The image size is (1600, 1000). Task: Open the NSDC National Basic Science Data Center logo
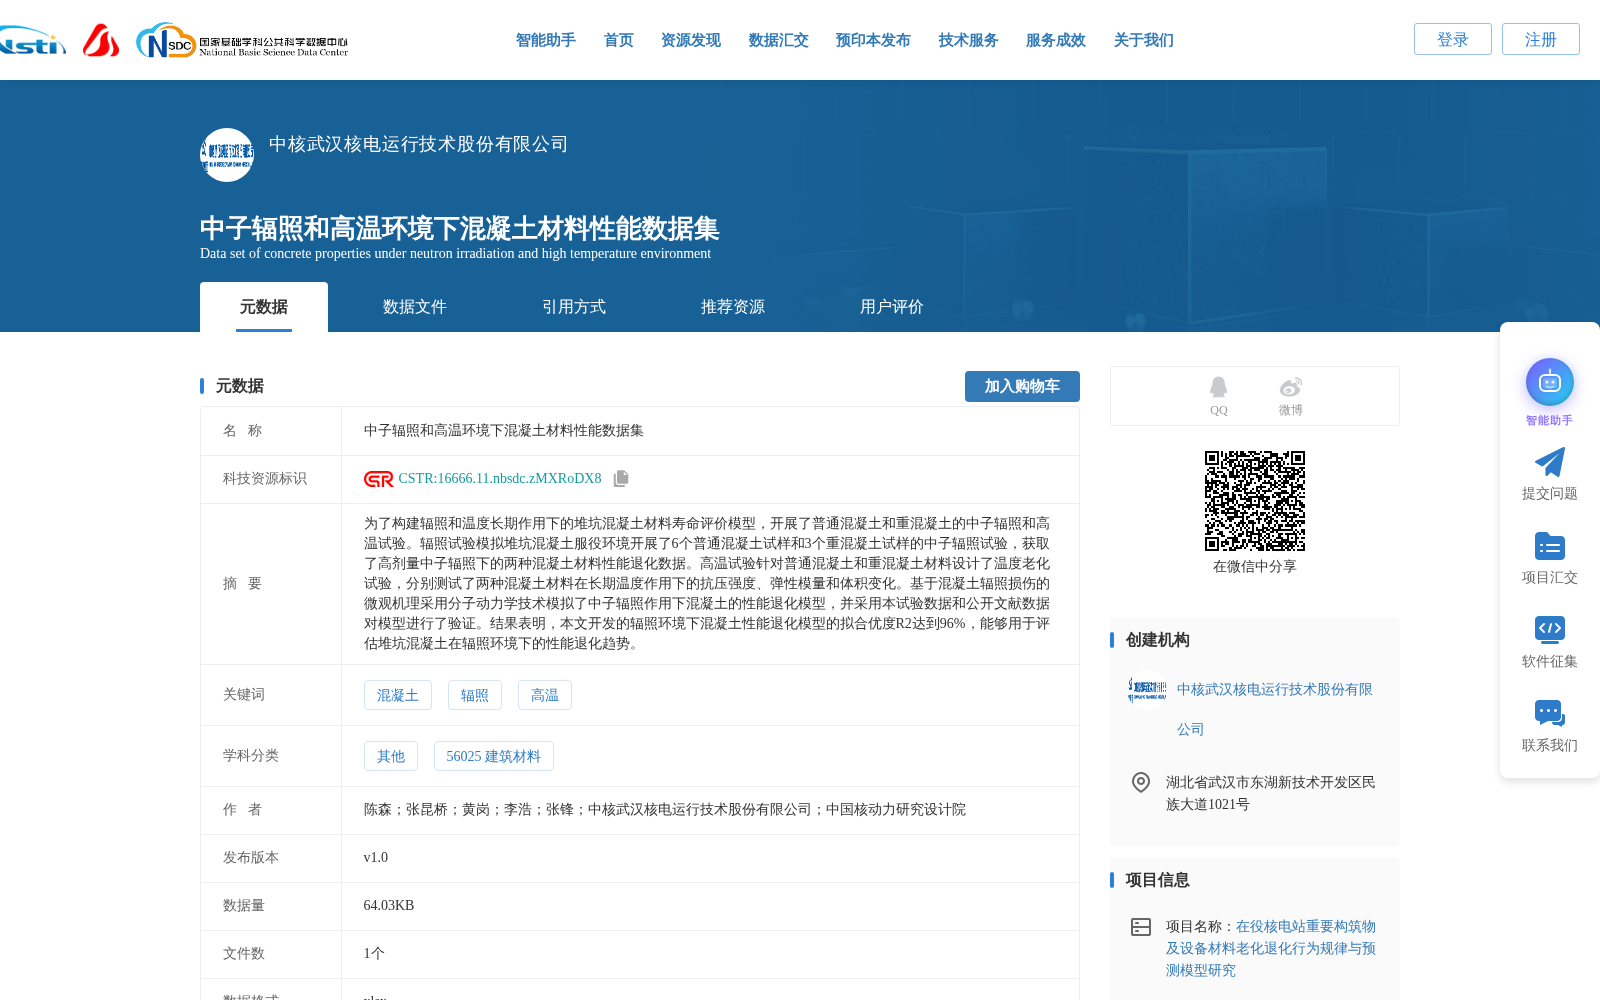point(242,41)
